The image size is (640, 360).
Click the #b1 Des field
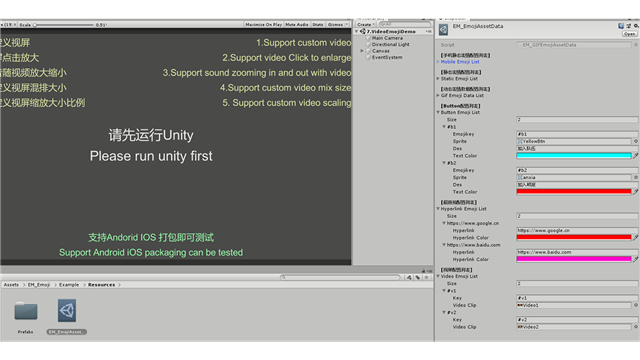pyautogui.click(x=577, y=149)
